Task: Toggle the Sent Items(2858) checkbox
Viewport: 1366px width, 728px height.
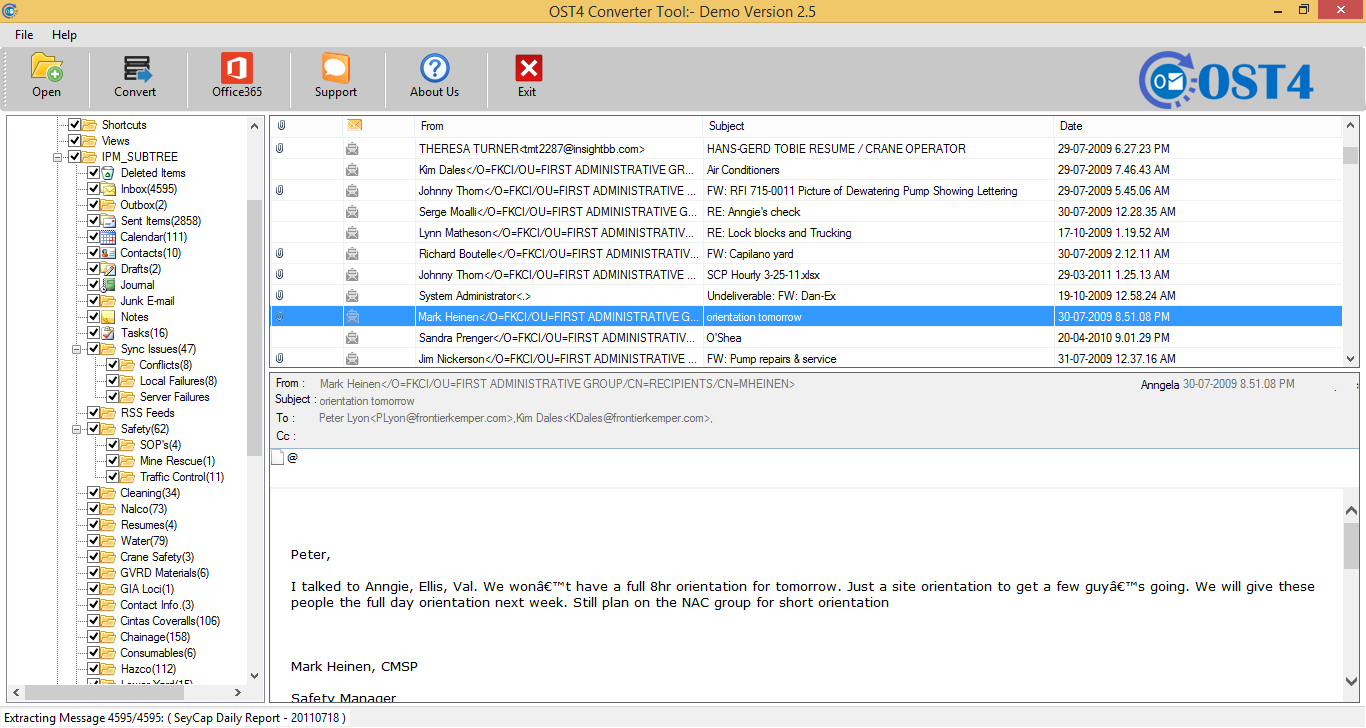Action: click(x=93, y=221)
